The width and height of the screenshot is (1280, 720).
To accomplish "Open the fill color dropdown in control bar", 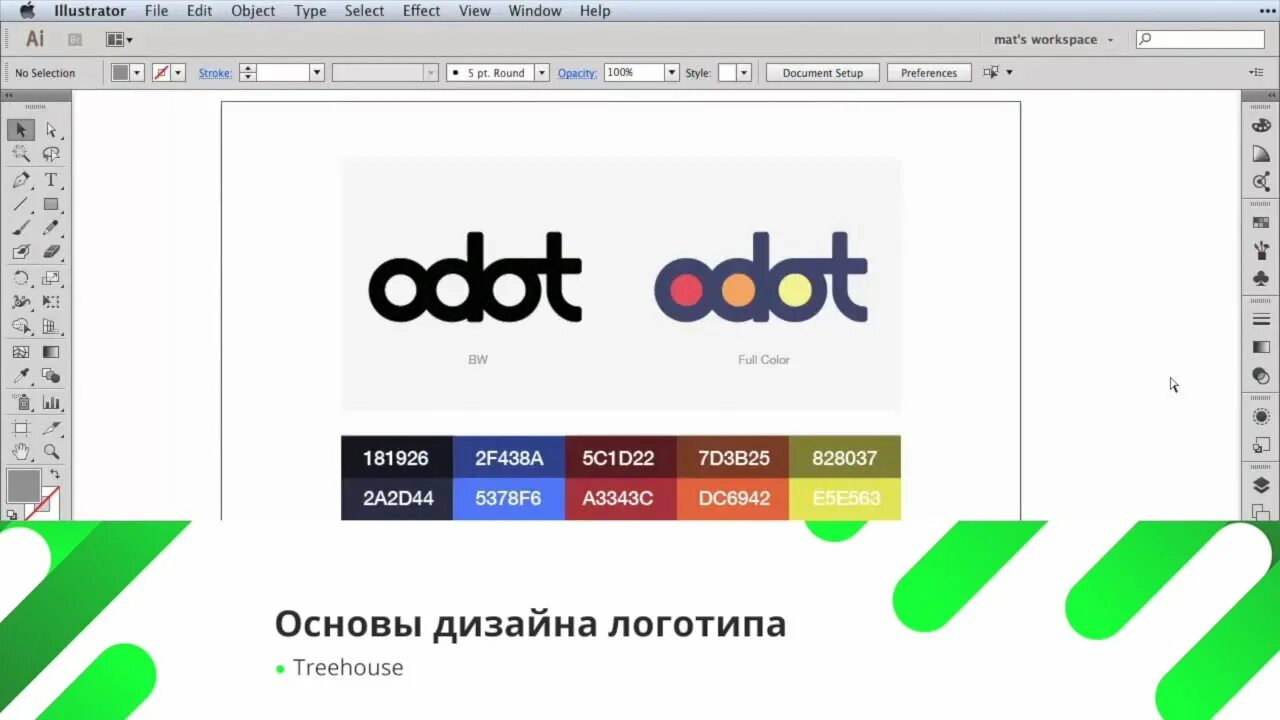I will (138, 73).
